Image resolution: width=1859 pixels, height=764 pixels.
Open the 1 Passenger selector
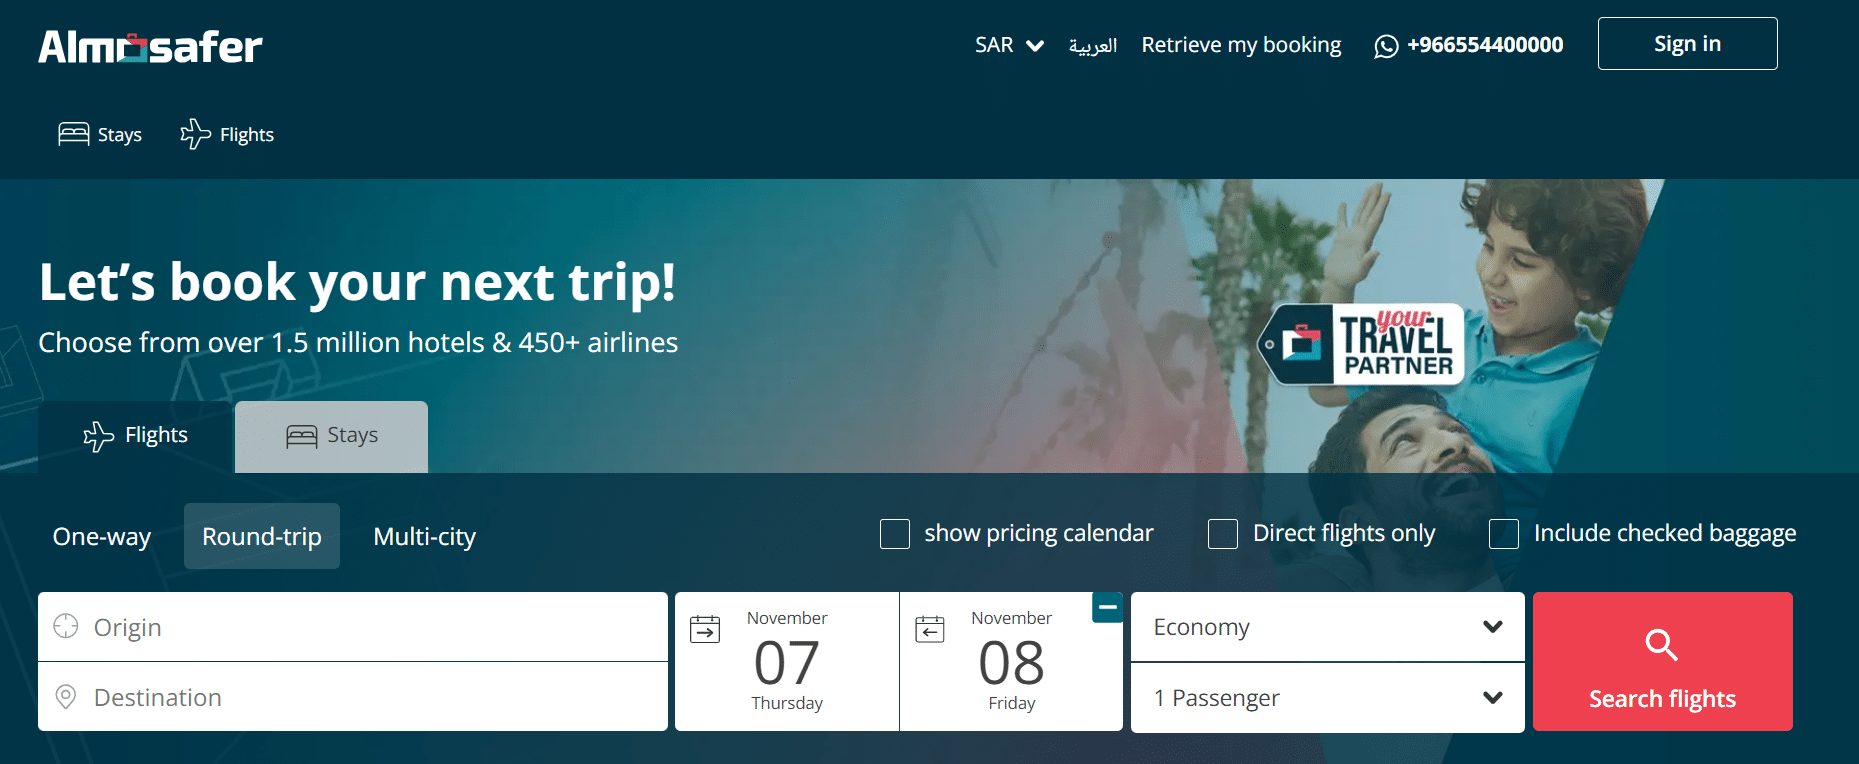(x=1328, y=698)
